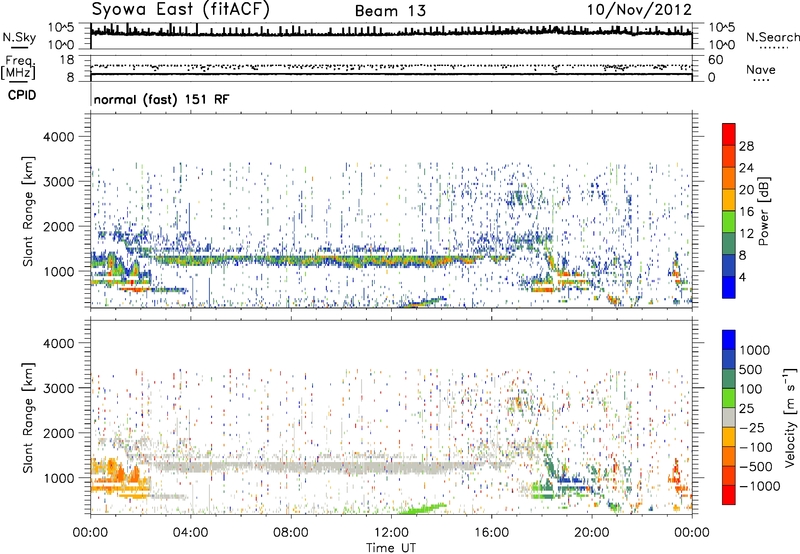Viewport: 800px width, 554px height.
Task: Click the "16" value on the Power scale
Action: point(746,212)
